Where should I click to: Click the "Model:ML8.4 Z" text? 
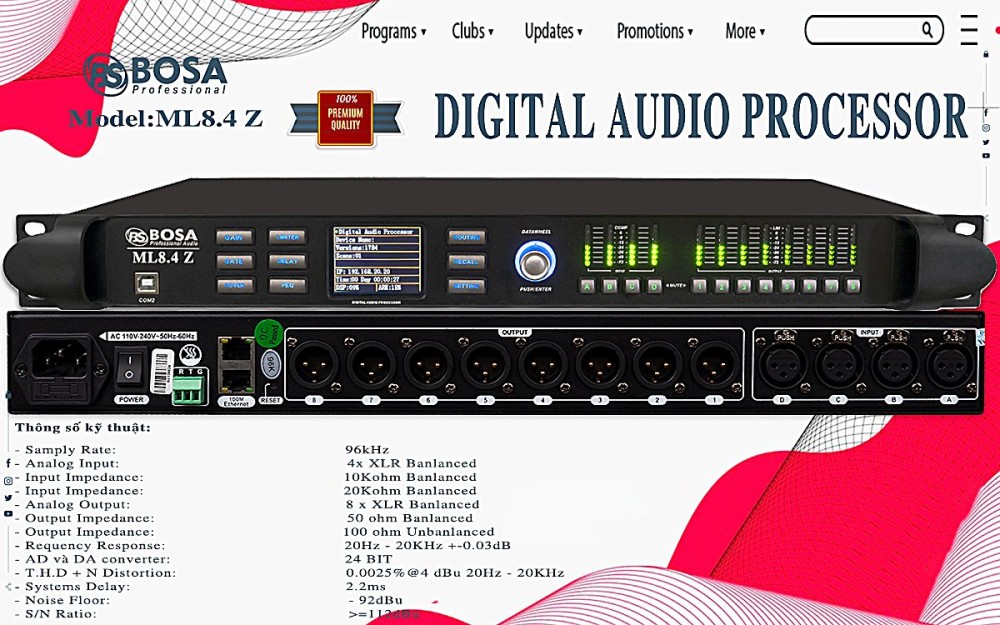166,119
